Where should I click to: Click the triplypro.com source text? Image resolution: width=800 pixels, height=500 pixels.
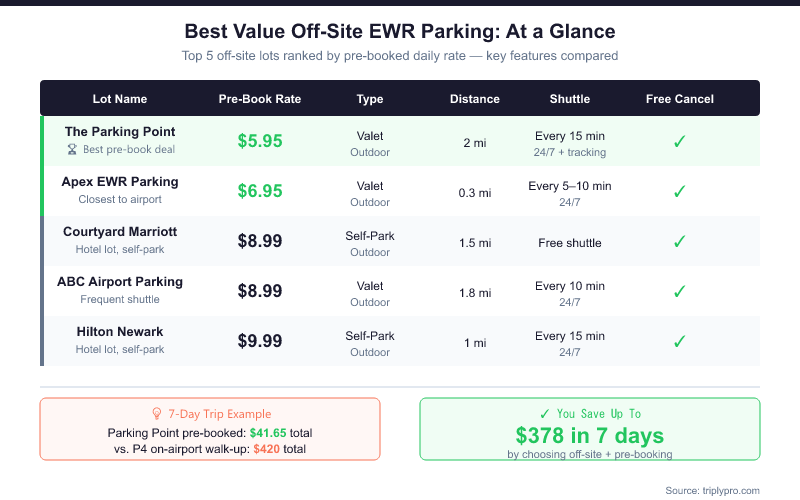click(712, 490)
